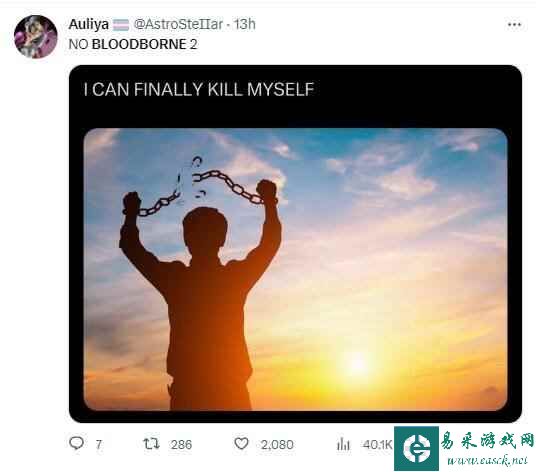Image resolution: width=536 pixels, height=472 pixels.
Task: Click the view count 40.1K
Action: (377, 444)
